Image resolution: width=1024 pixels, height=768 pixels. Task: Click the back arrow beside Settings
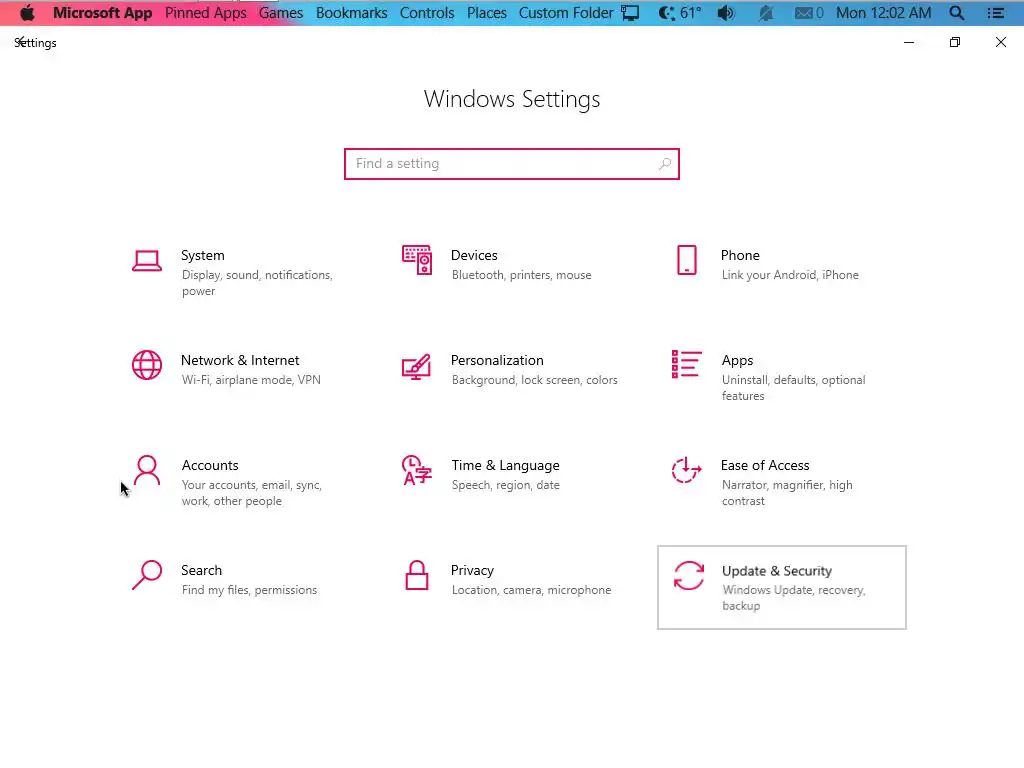pos(20,41)
